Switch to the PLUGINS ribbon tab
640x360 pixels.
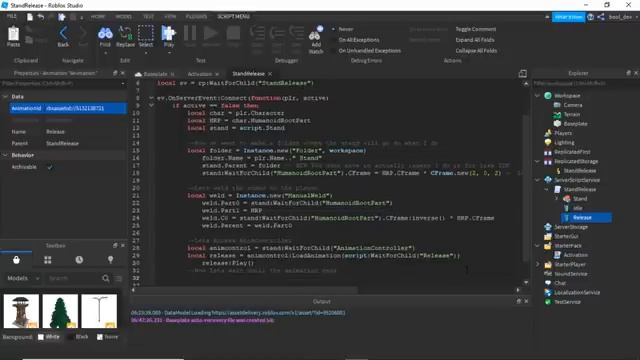pos(196,17)
